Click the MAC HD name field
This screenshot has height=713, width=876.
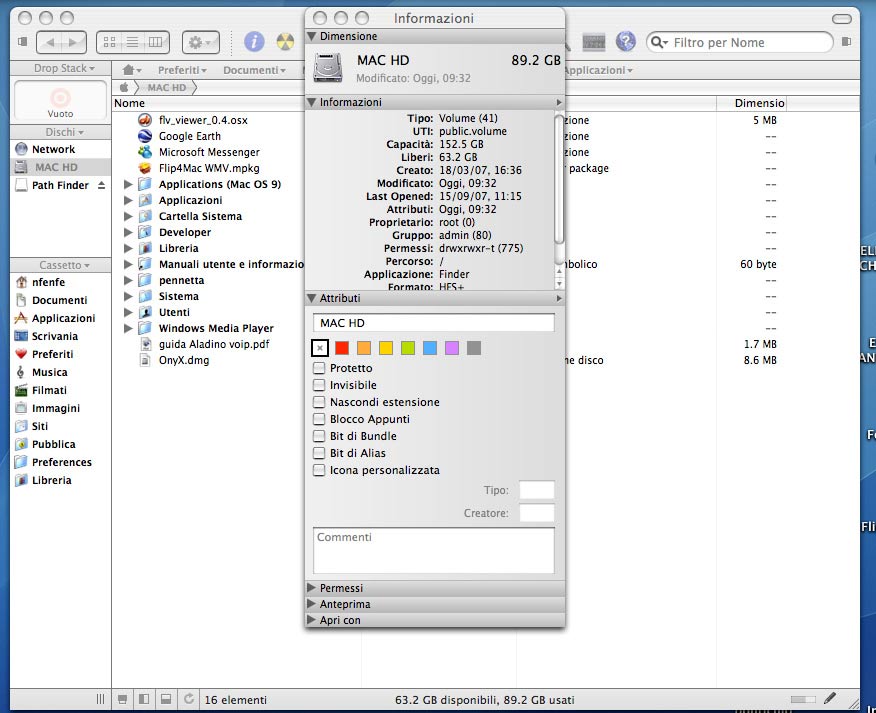pos(434,323)
